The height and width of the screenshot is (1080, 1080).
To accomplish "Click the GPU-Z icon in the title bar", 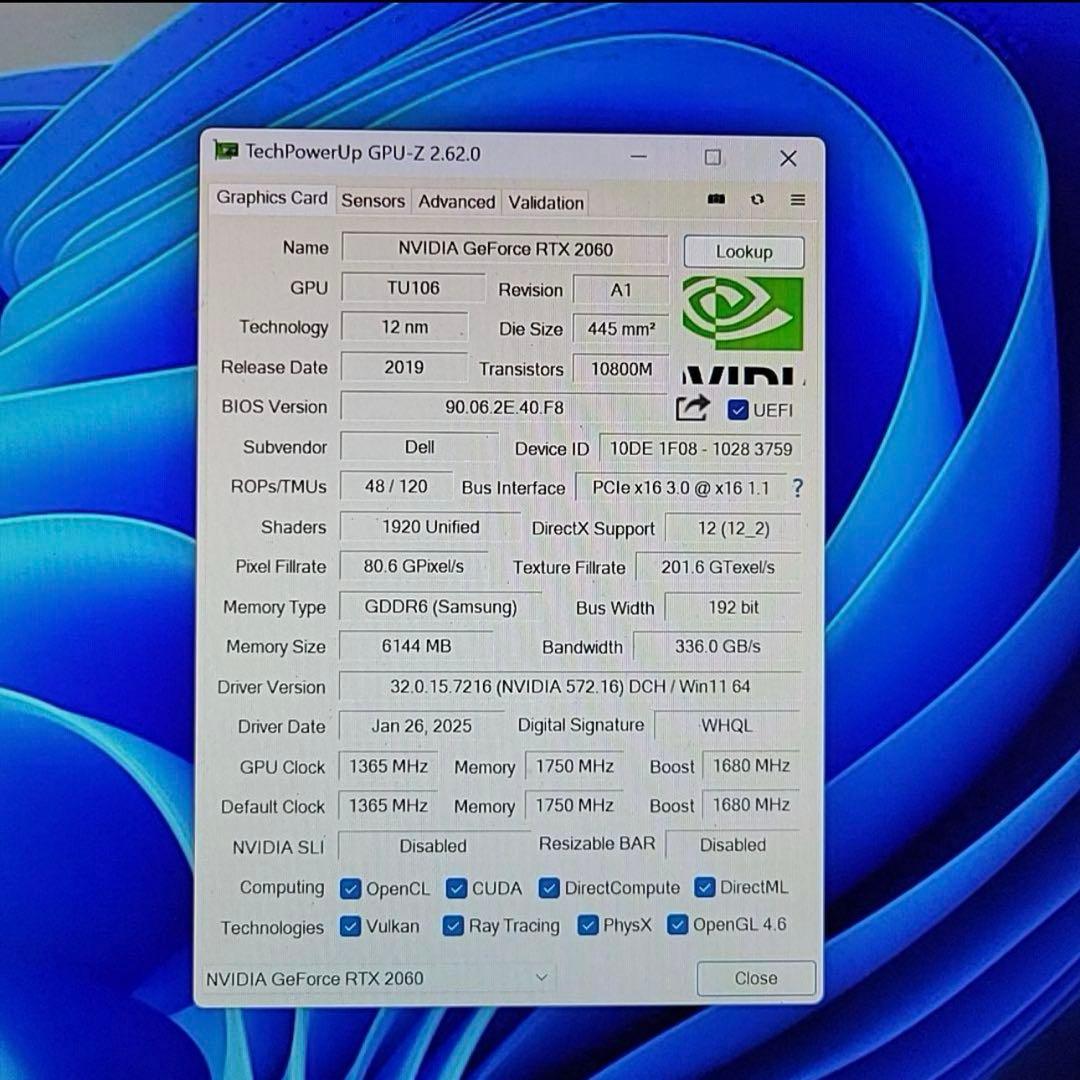I will [x=226, y=152].
